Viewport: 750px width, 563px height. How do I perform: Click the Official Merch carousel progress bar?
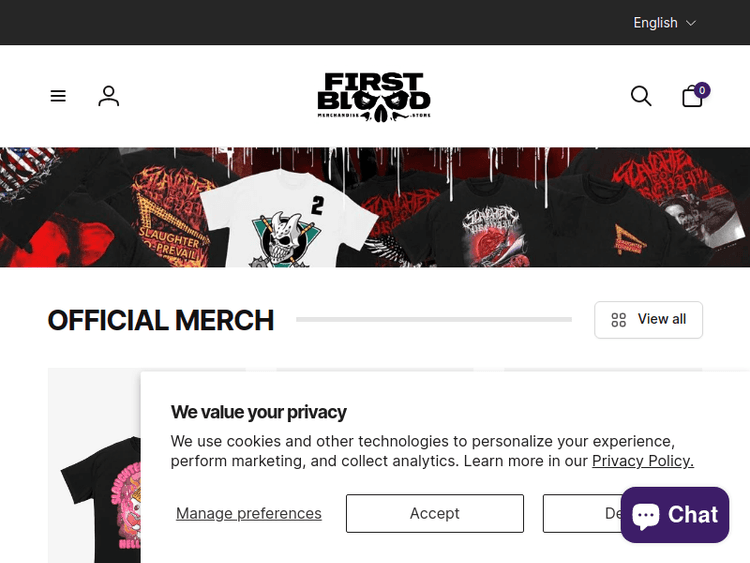[x=433, y=320]
